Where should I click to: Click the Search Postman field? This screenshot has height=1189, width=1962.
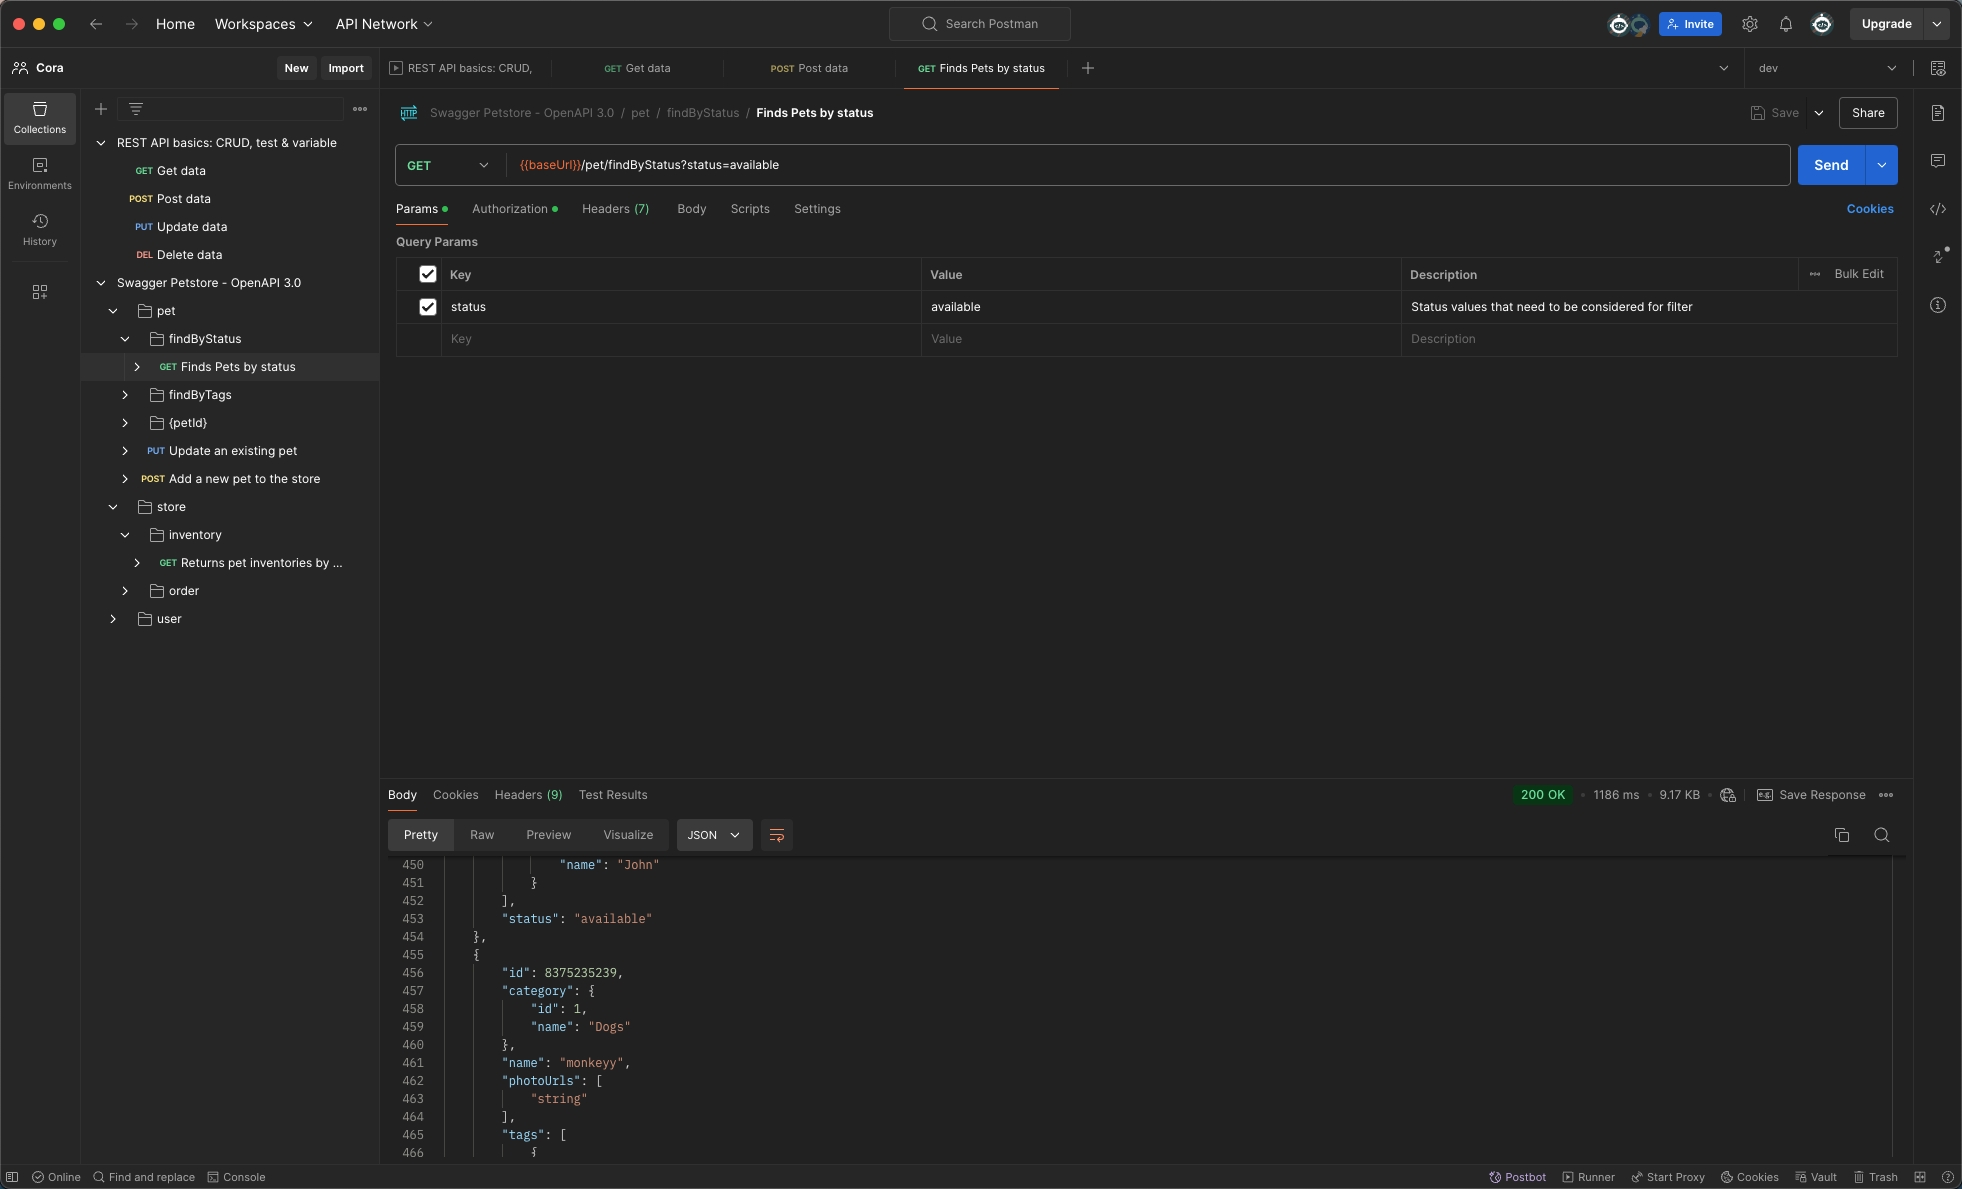pyautogui.click(x=980, y=24)
